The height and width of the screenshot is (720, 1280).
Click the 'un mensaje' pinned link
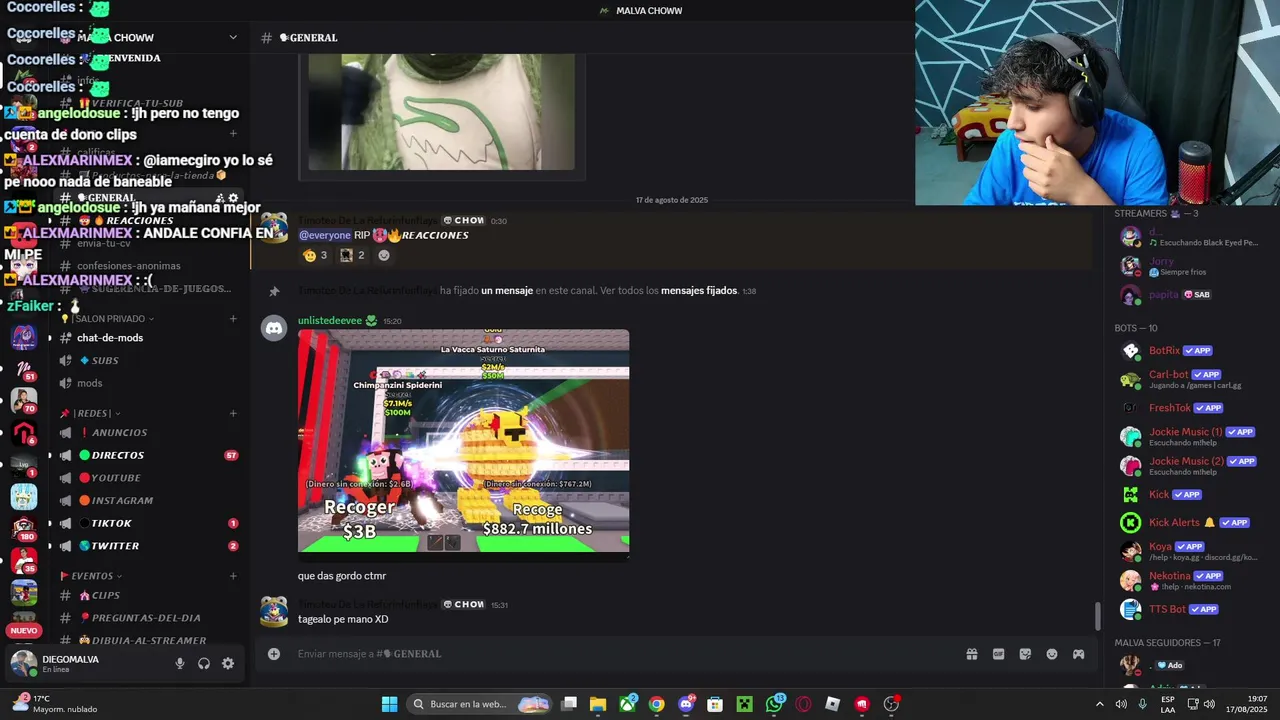point(506,291)
